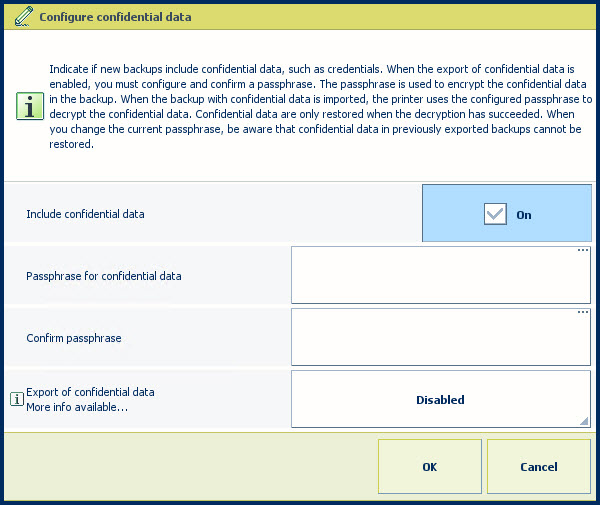The height and width of the screenshot is (505, 600).
Task: Dismiss dialog with the Cancel button
Action: pyautogui.click(x=539, y=466)
